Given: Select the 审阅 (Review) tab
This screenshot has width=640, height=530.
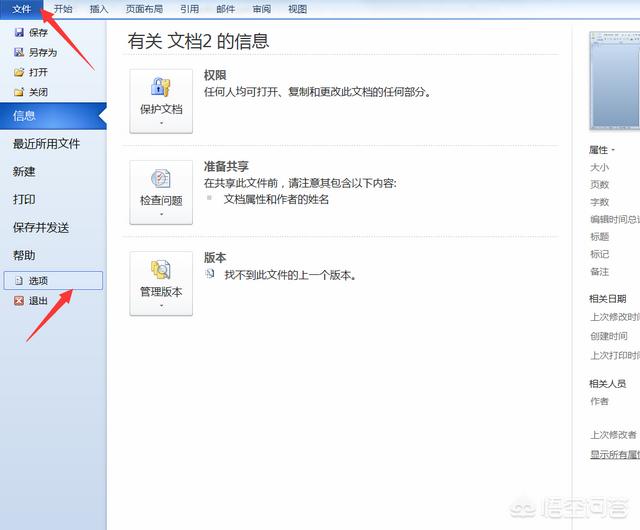Looking at the screenshot, I should (x=262, y=9).
